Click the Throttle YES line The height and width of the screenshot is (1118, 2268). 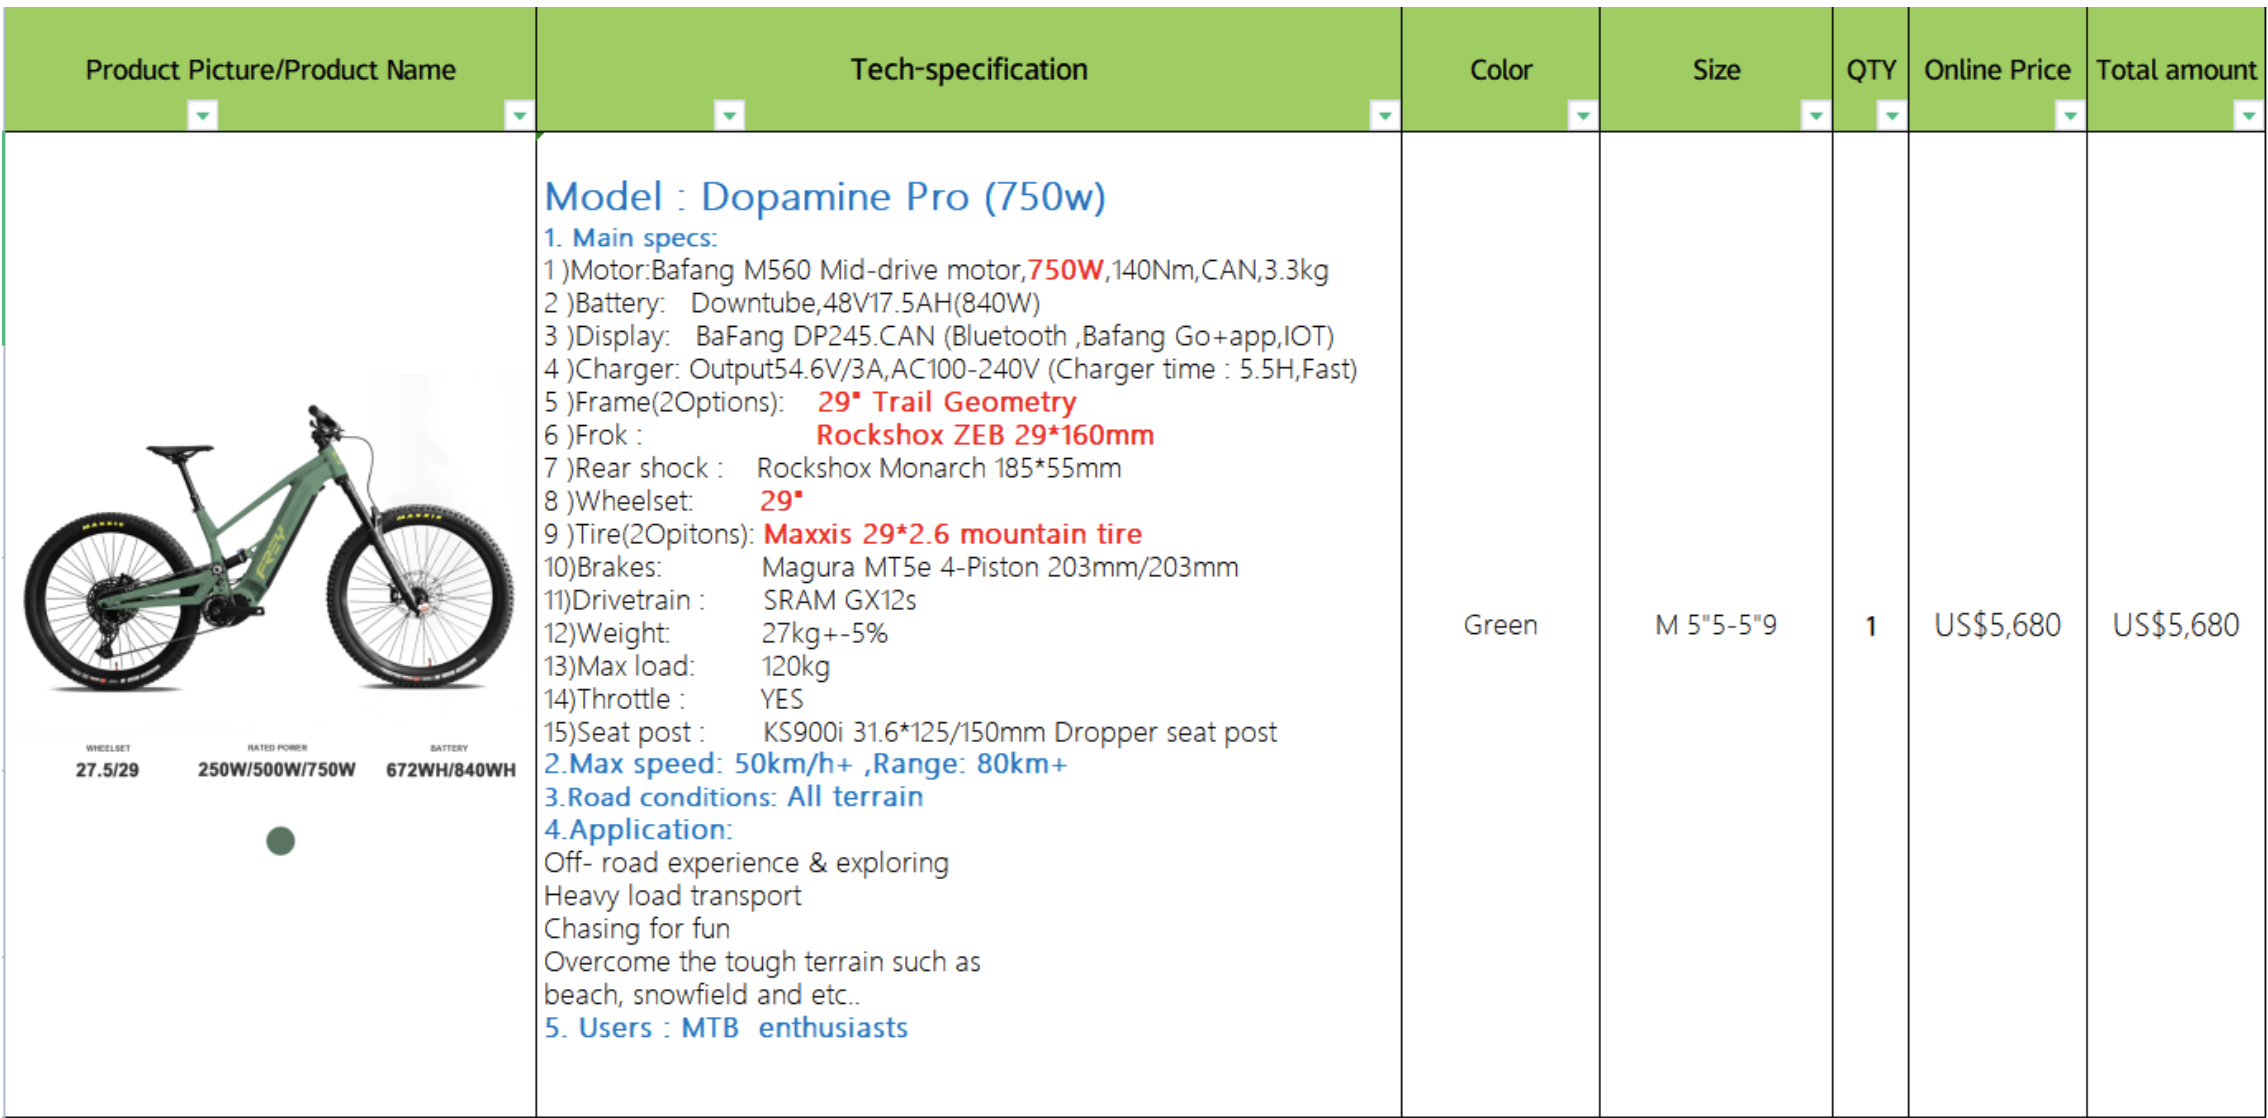674,699
